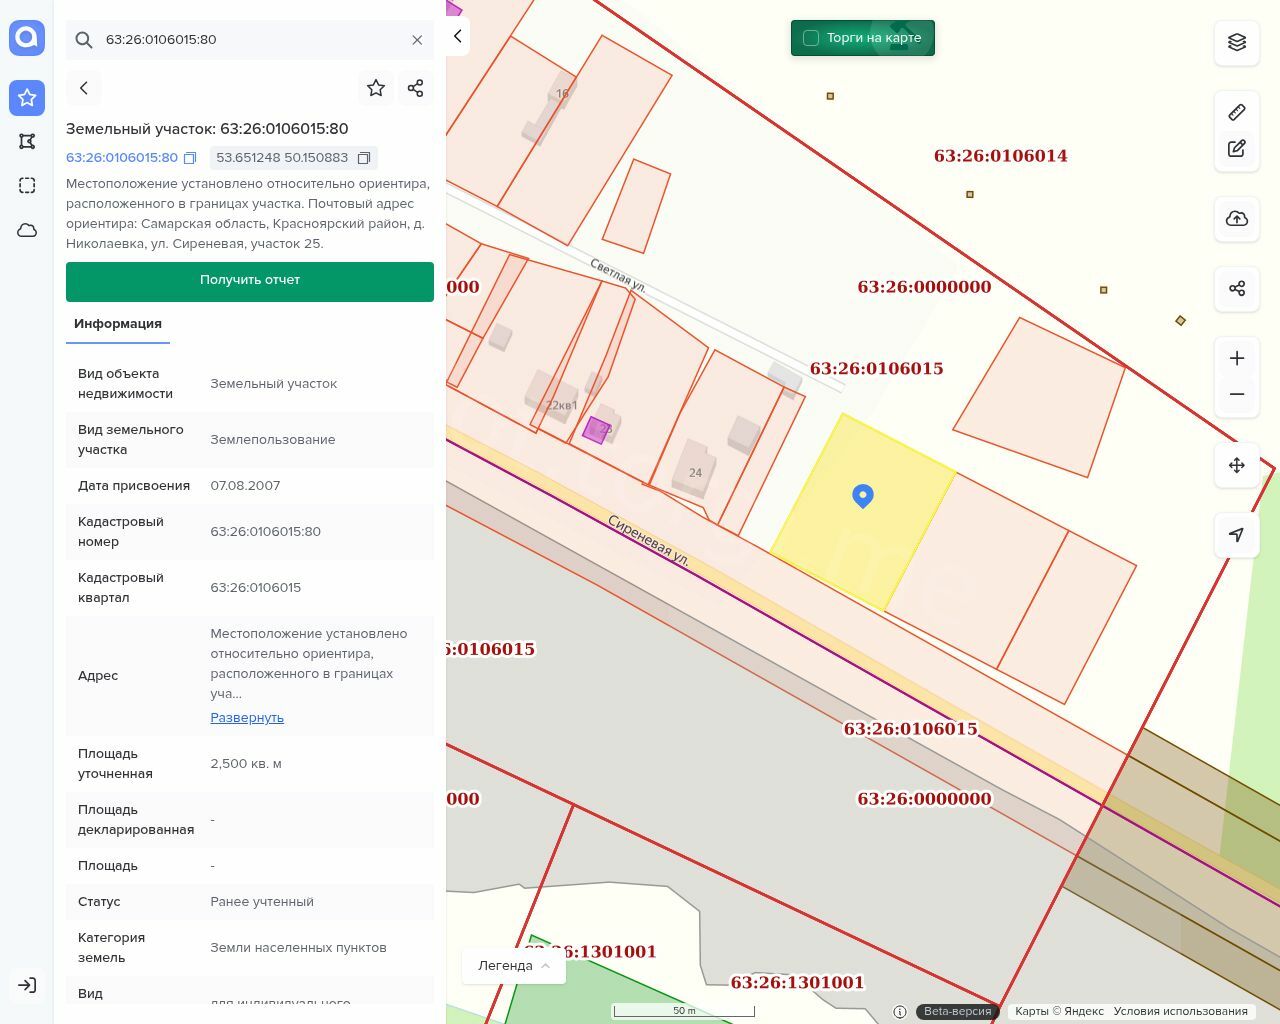1280x1024 pixels.
Task: Open the login icon in sidebar
Action: click(x=27, y=985)
